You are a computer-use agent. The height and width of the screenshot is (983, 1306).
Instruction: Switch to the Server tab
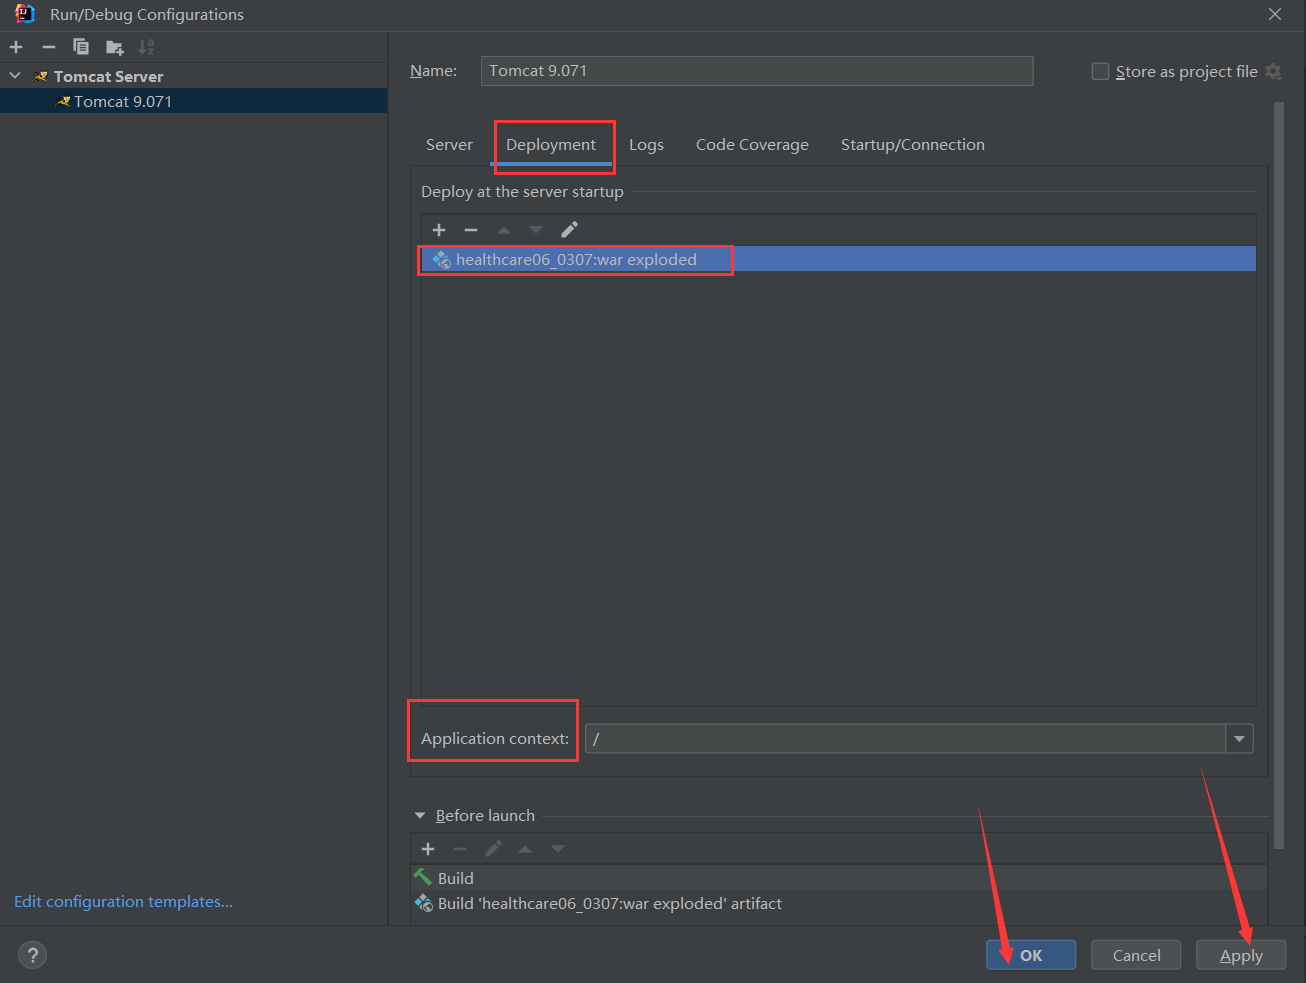(449, 145)
